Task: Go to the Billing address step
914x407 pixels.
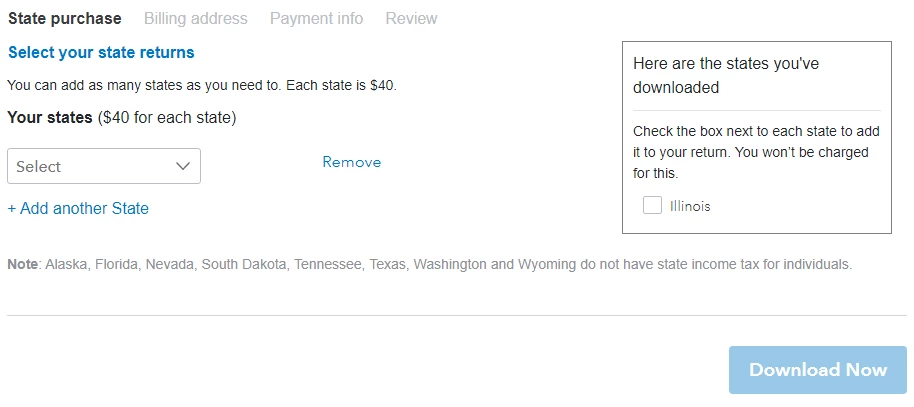Action: coord(196,19)
